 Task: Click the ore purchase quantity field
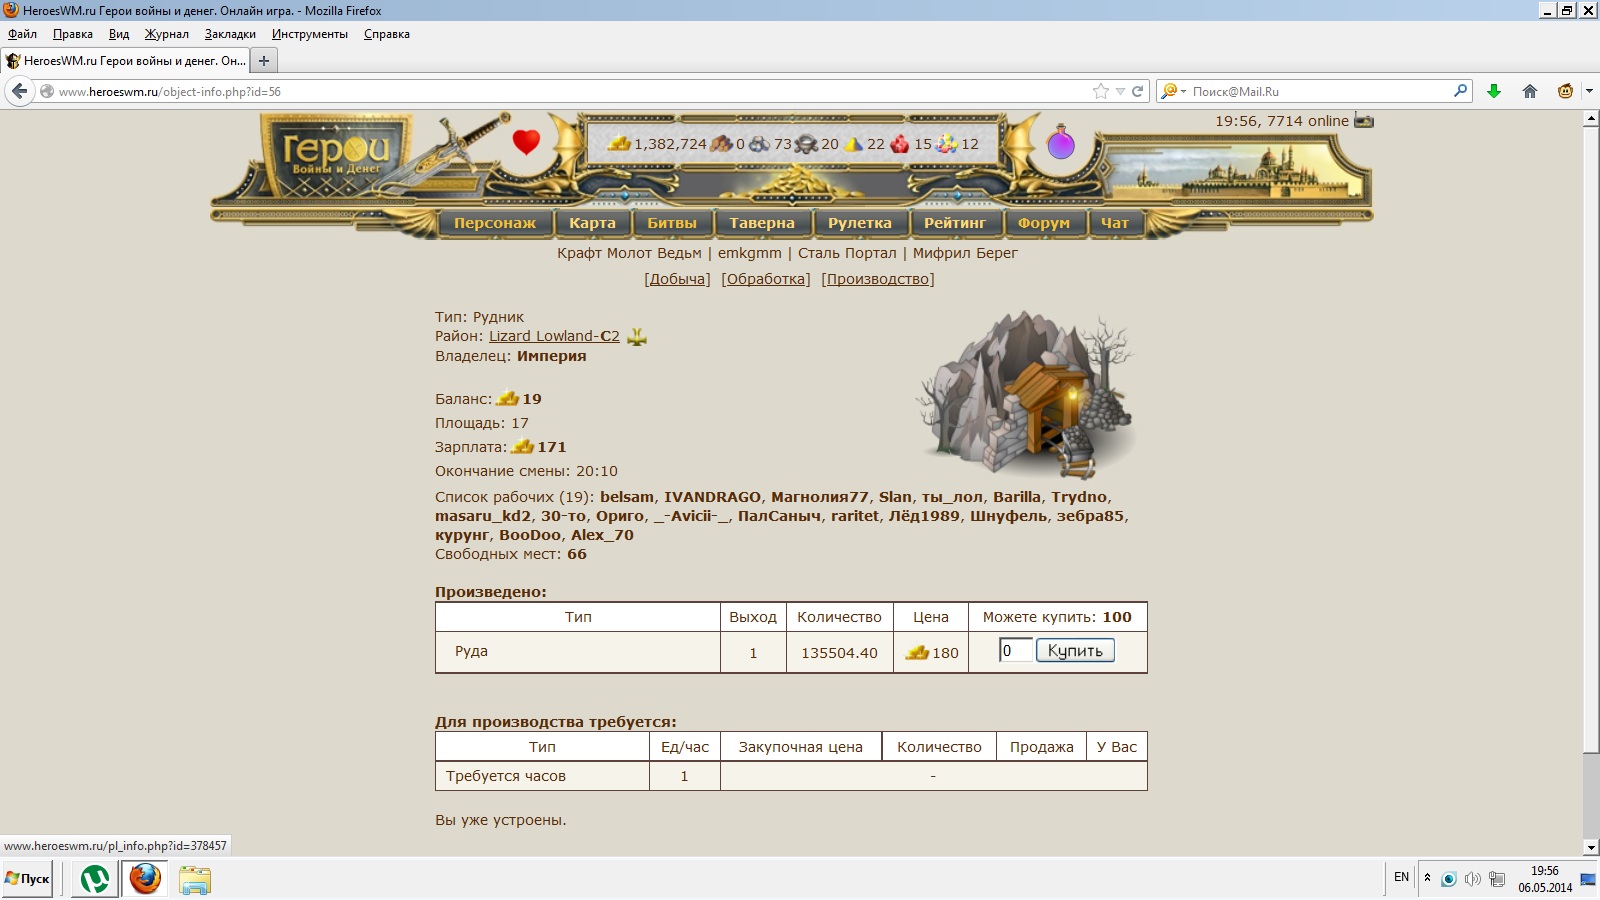1015,651
